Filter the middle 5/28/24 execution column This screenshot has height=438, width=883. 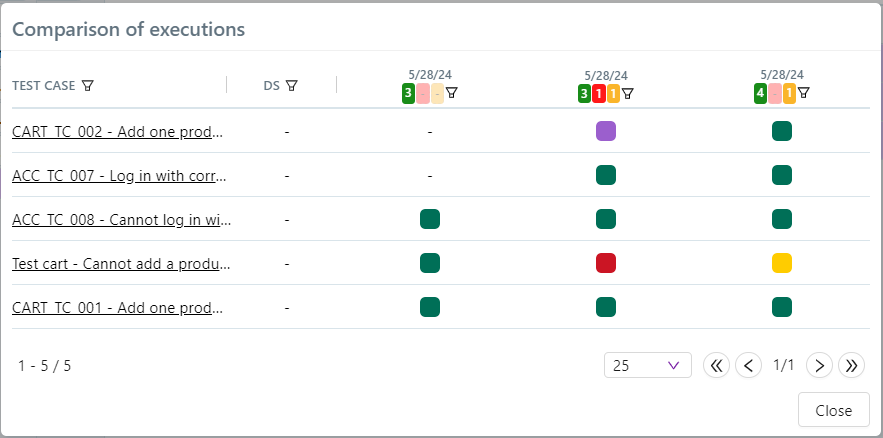click(x=628, y=94)
